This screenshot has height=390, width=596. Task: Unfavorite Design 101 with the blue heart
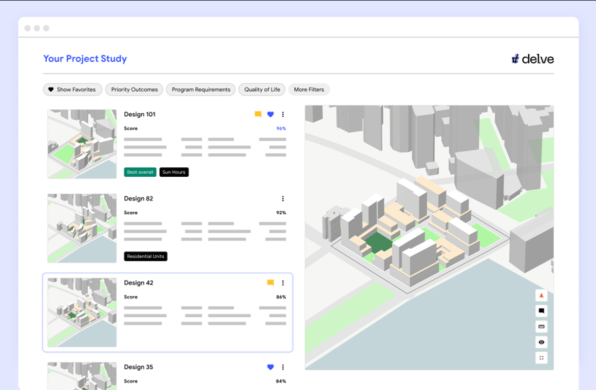(x=270, y=114)
